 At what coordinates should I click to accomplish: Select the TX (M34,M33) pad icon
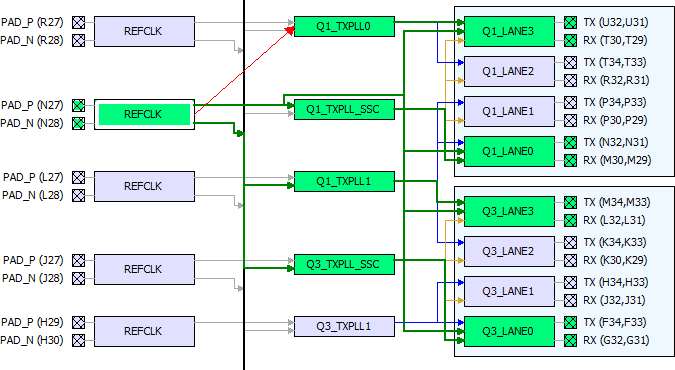tap(570, 202)
